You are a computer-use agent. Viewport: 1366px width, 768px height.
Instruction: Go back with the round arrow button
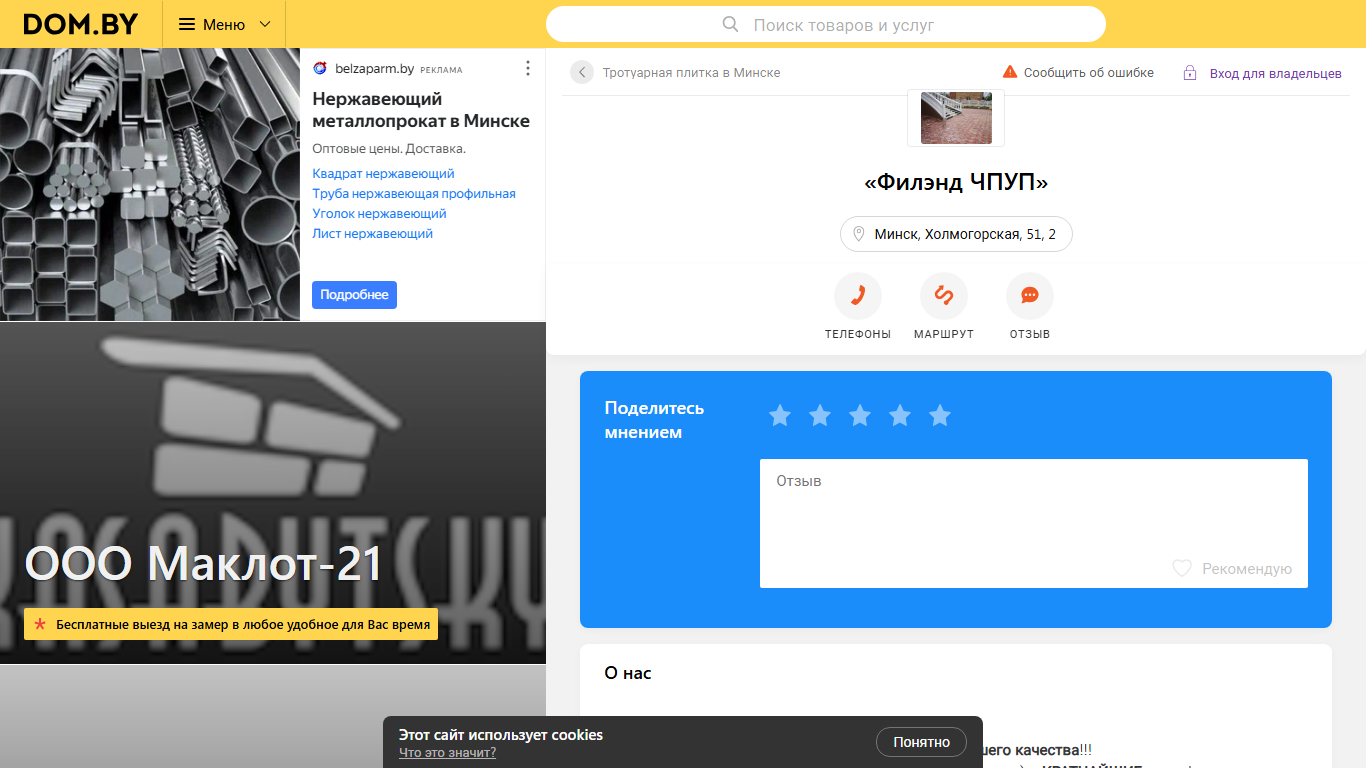[582, 72]
